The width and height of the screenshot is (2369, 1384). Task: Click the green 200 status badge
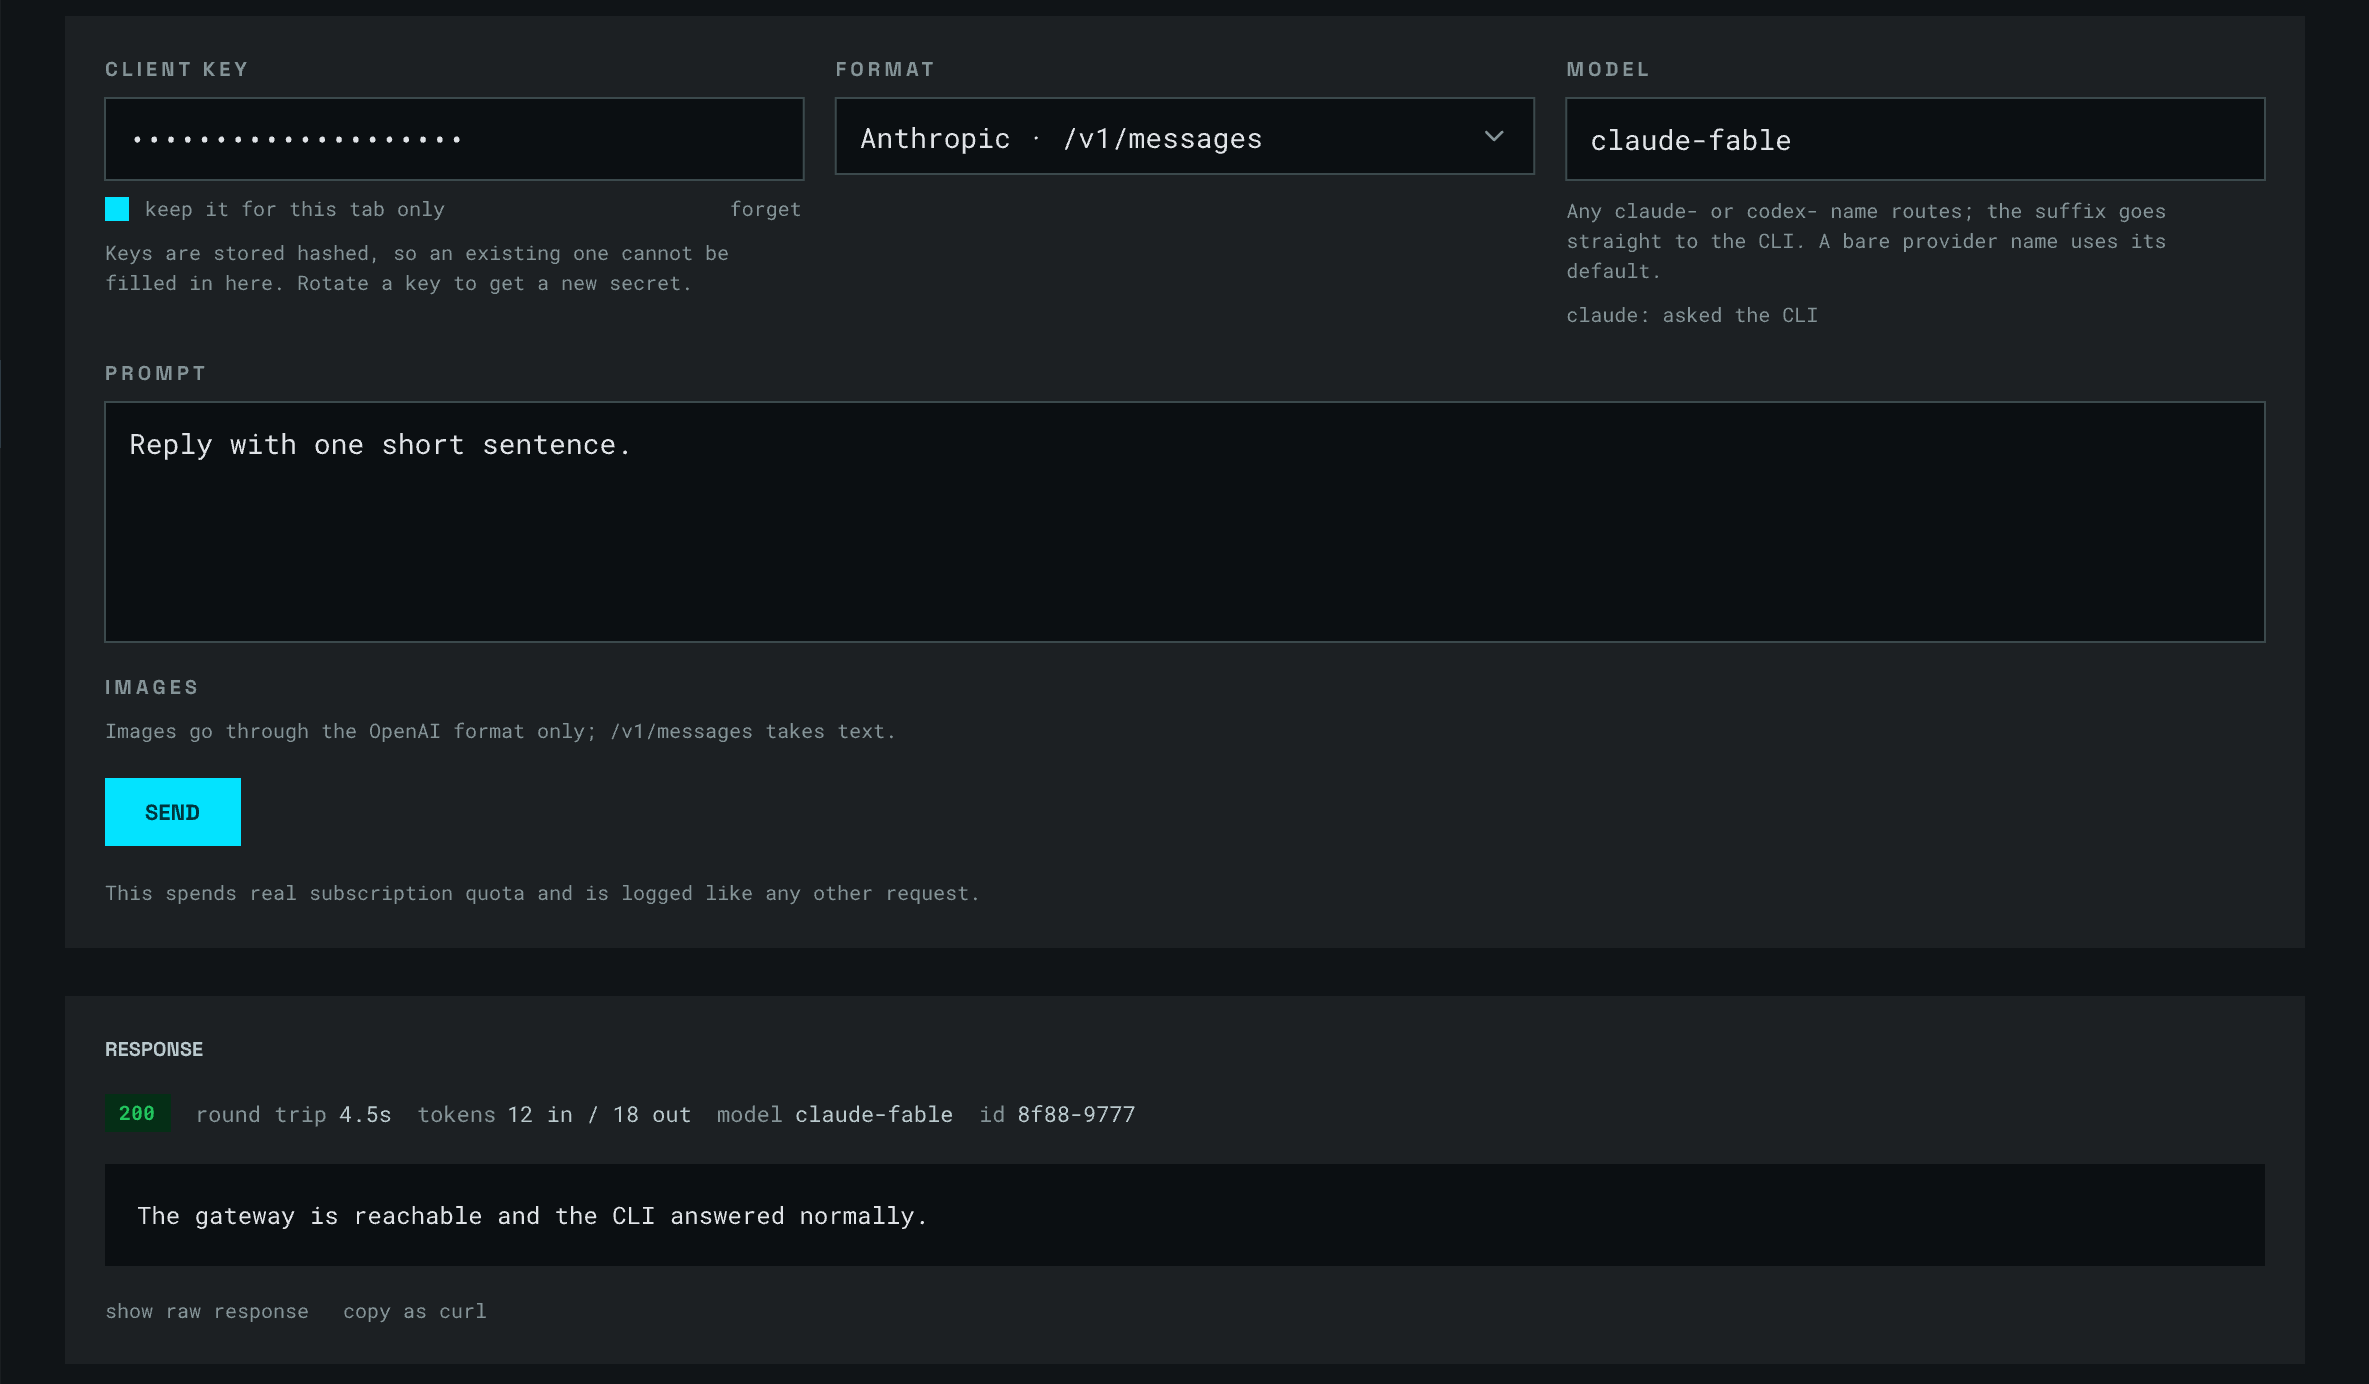tap(137, 1113)
